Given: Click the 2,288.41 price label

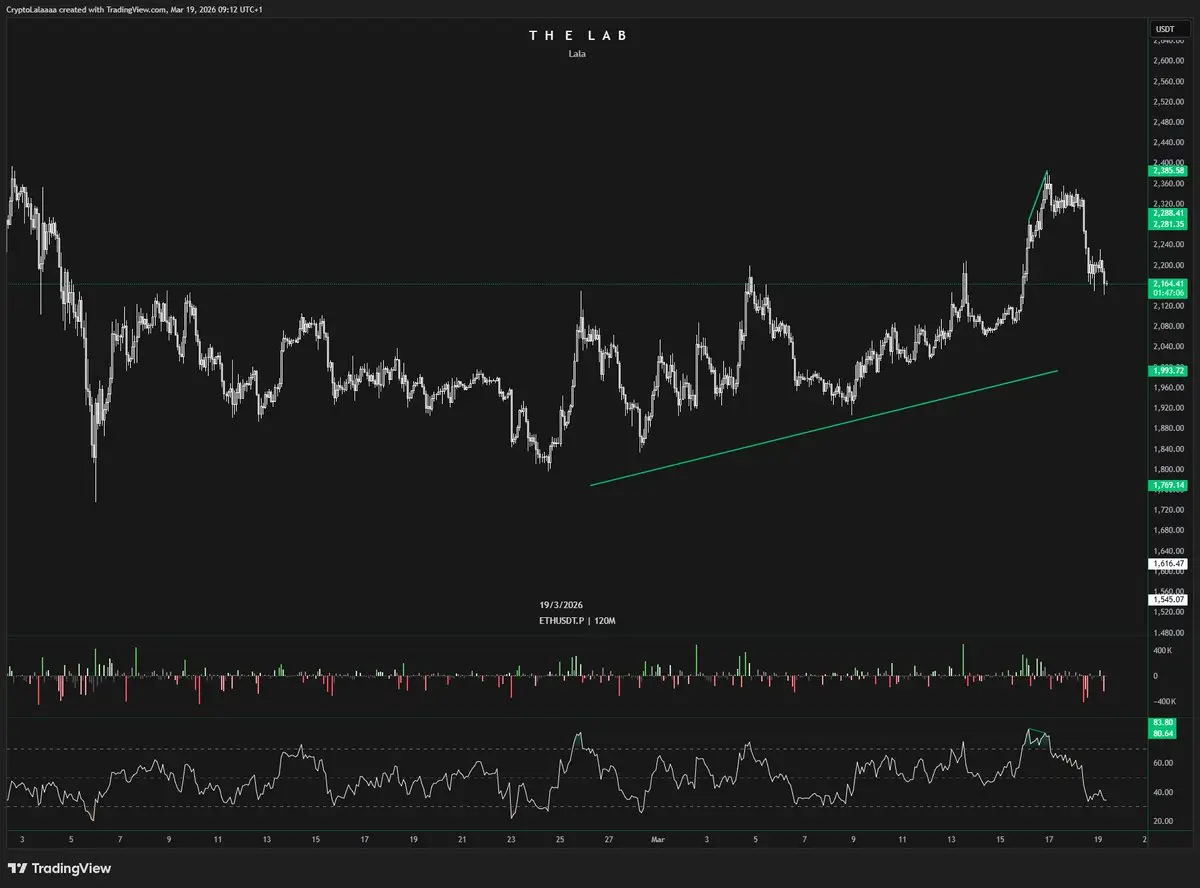Looking at the screenshot, I should click(x=1168, y=213).
